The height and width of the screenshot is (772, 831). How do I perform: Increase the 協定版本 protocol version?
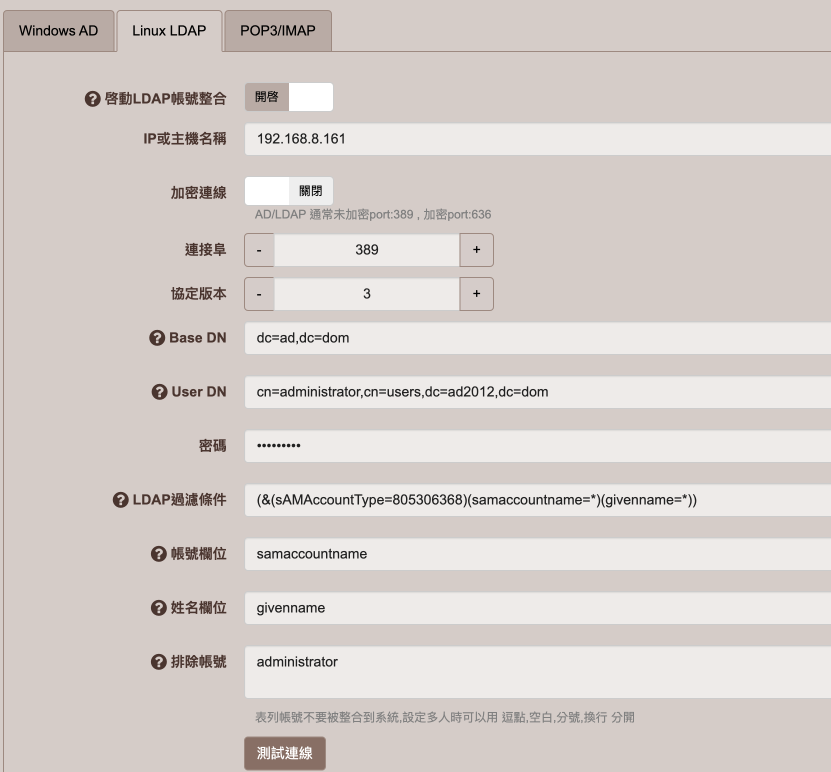(x=476, y=294)
